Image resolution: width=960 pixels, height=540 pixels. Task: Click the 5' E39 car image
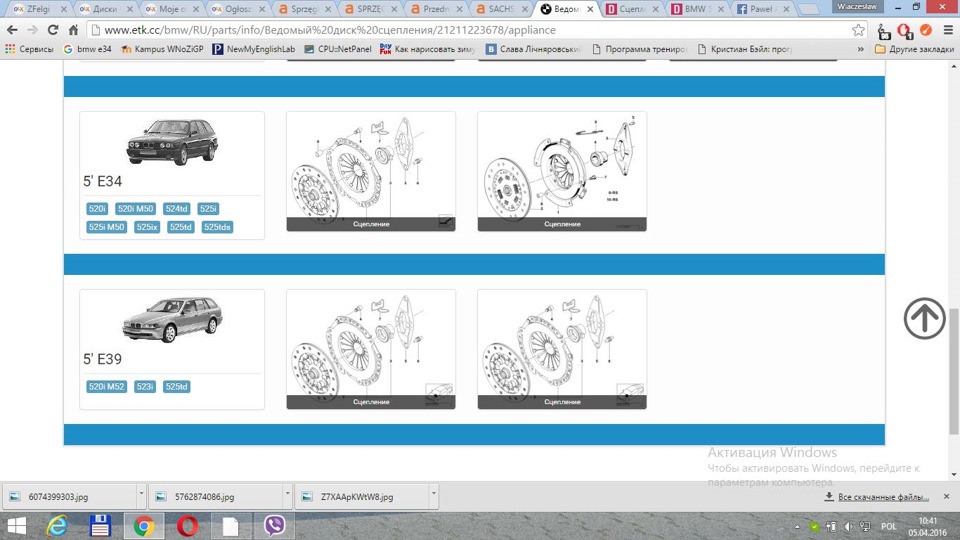pos(172,320)
